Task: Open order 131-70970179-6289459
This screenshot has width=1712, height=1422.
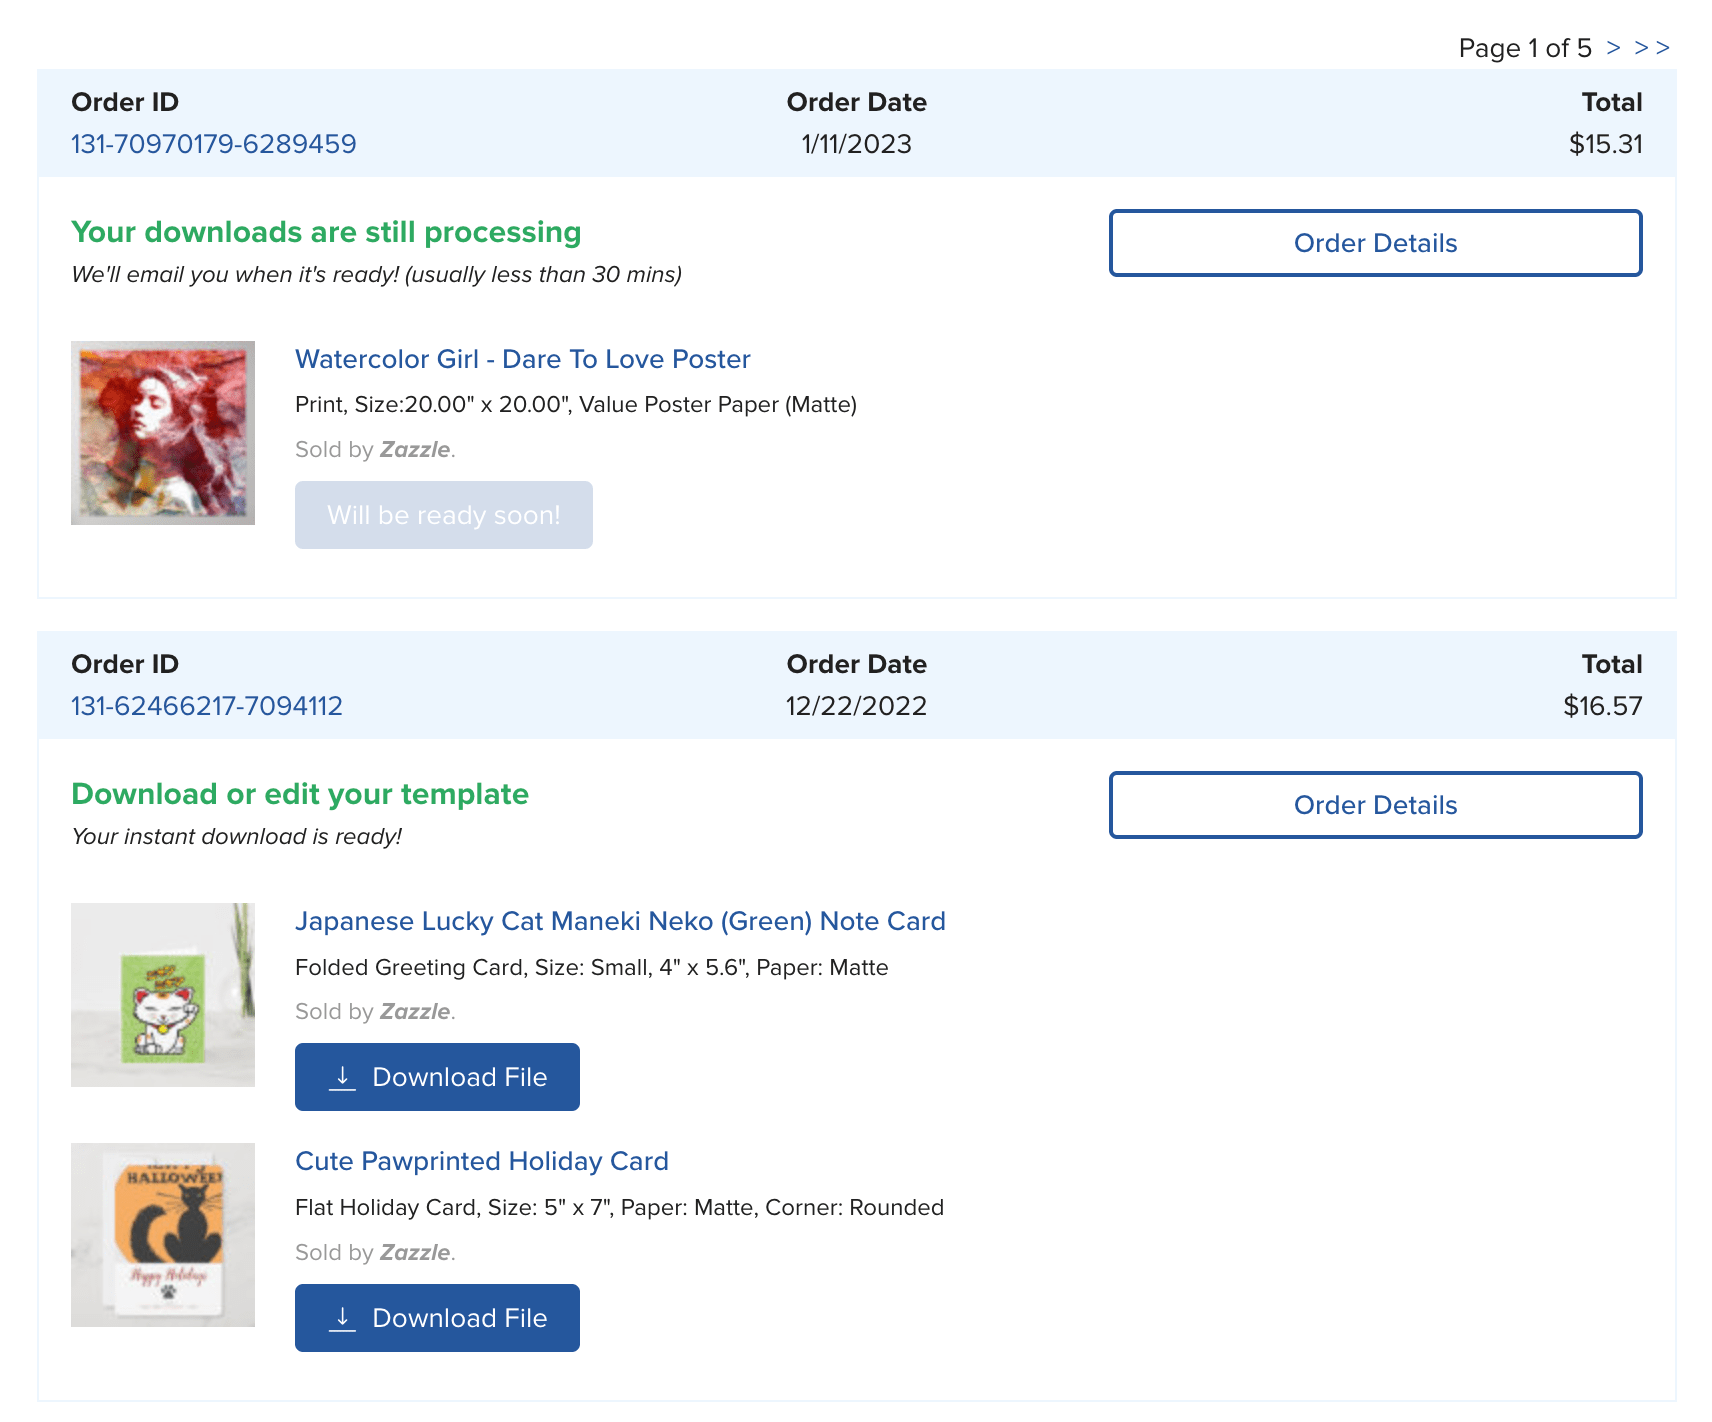Action: [213, 143]
